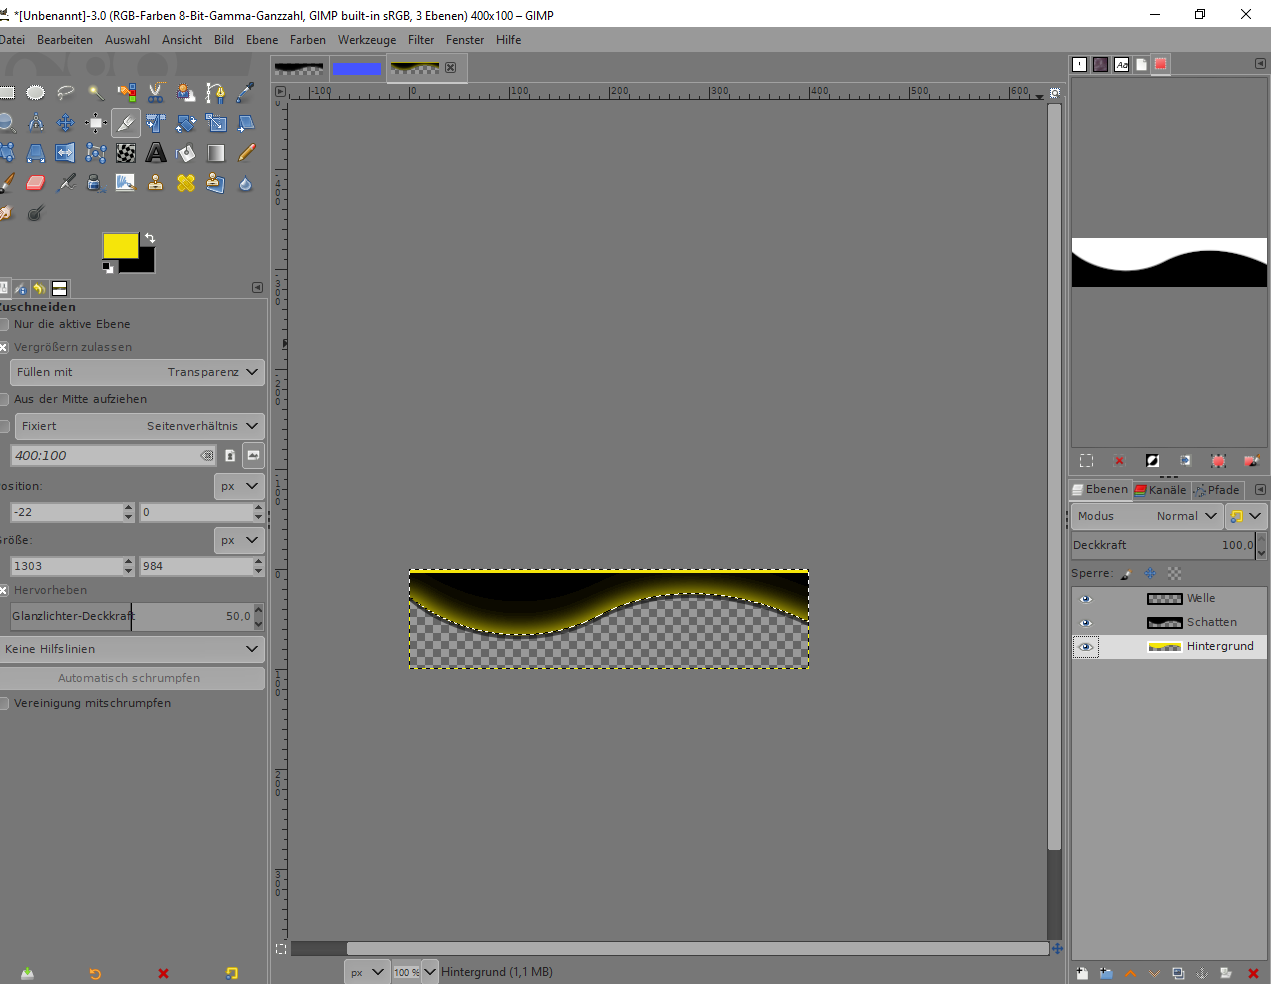Hide the Welle layer
This screenshot has height=984, width=1283.
(1086, 599)
